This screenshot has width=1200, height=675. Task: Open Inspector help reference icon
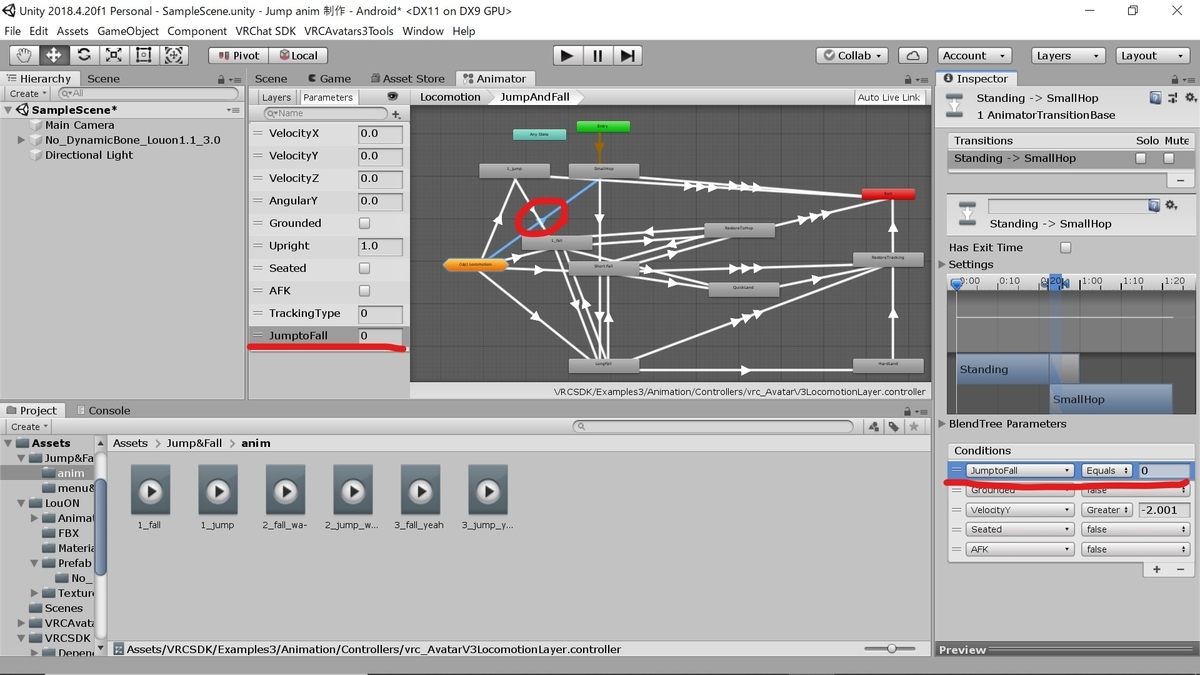(x=1156, y=98)
